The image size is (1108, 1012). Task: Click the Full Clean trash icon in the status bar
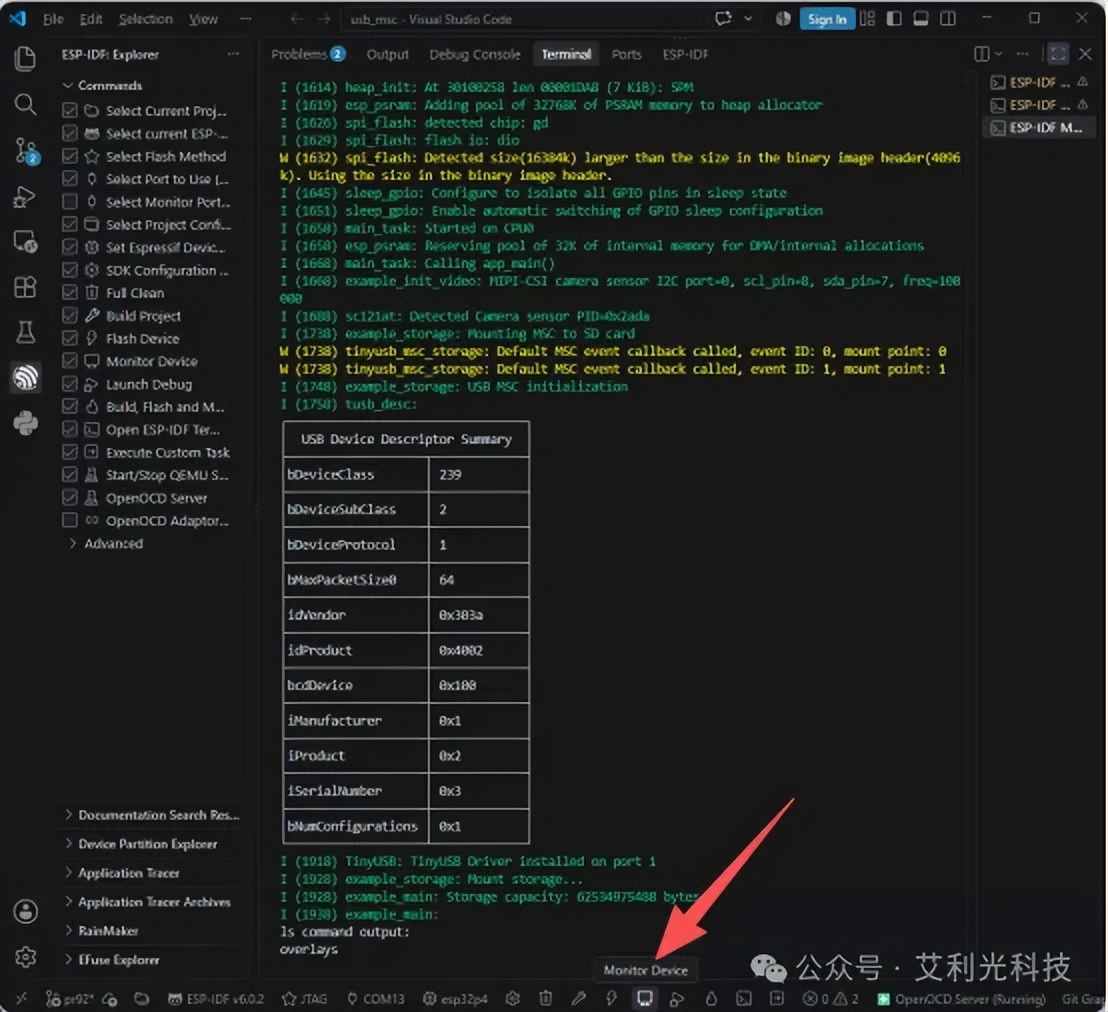(x=546, y=999)
